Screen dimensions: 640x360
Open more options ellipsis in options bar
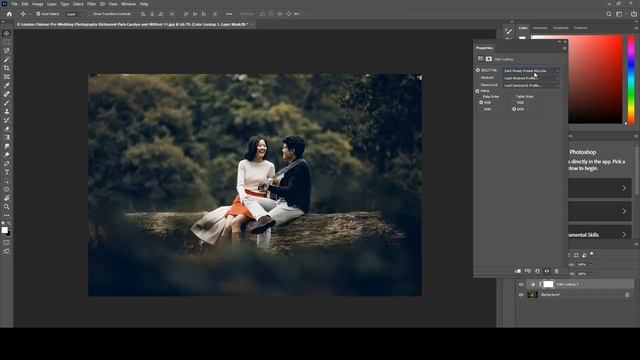(x=229, y=14)
